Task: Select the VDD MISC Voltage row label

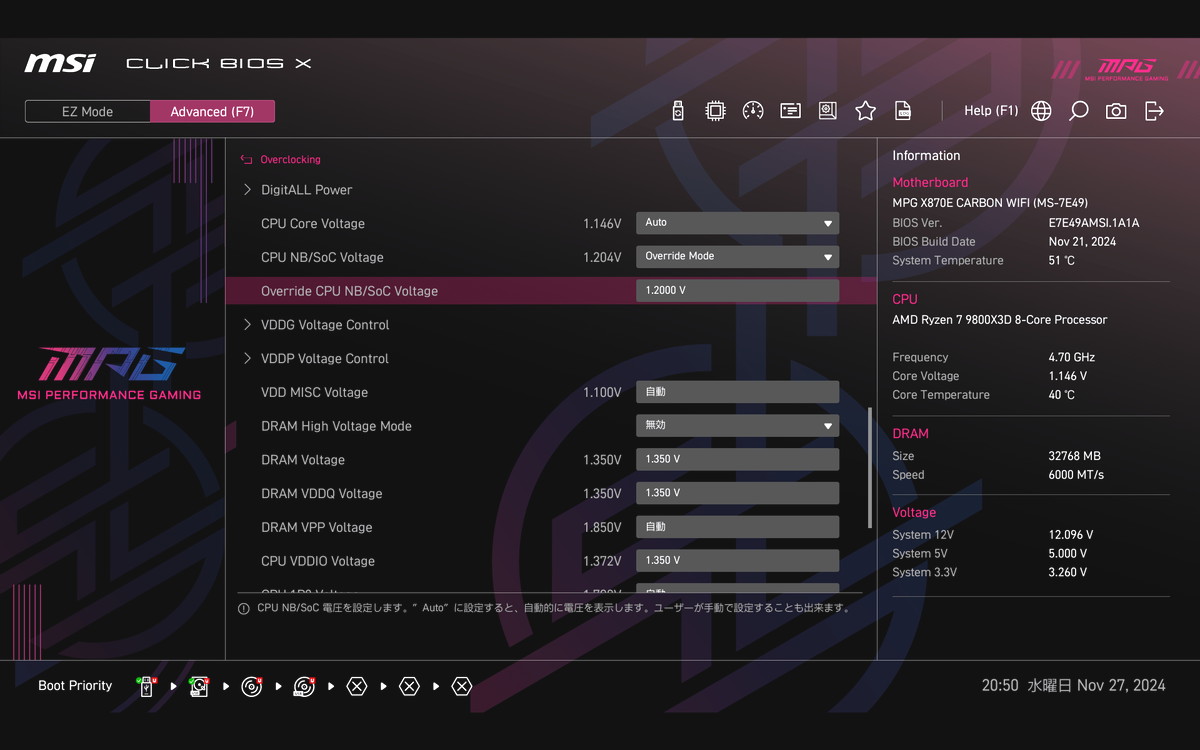Action: coord(314,393)
